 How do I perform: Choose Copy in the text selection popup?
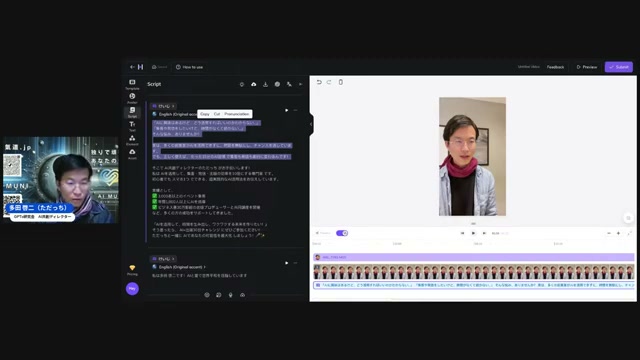pos(205,114)
